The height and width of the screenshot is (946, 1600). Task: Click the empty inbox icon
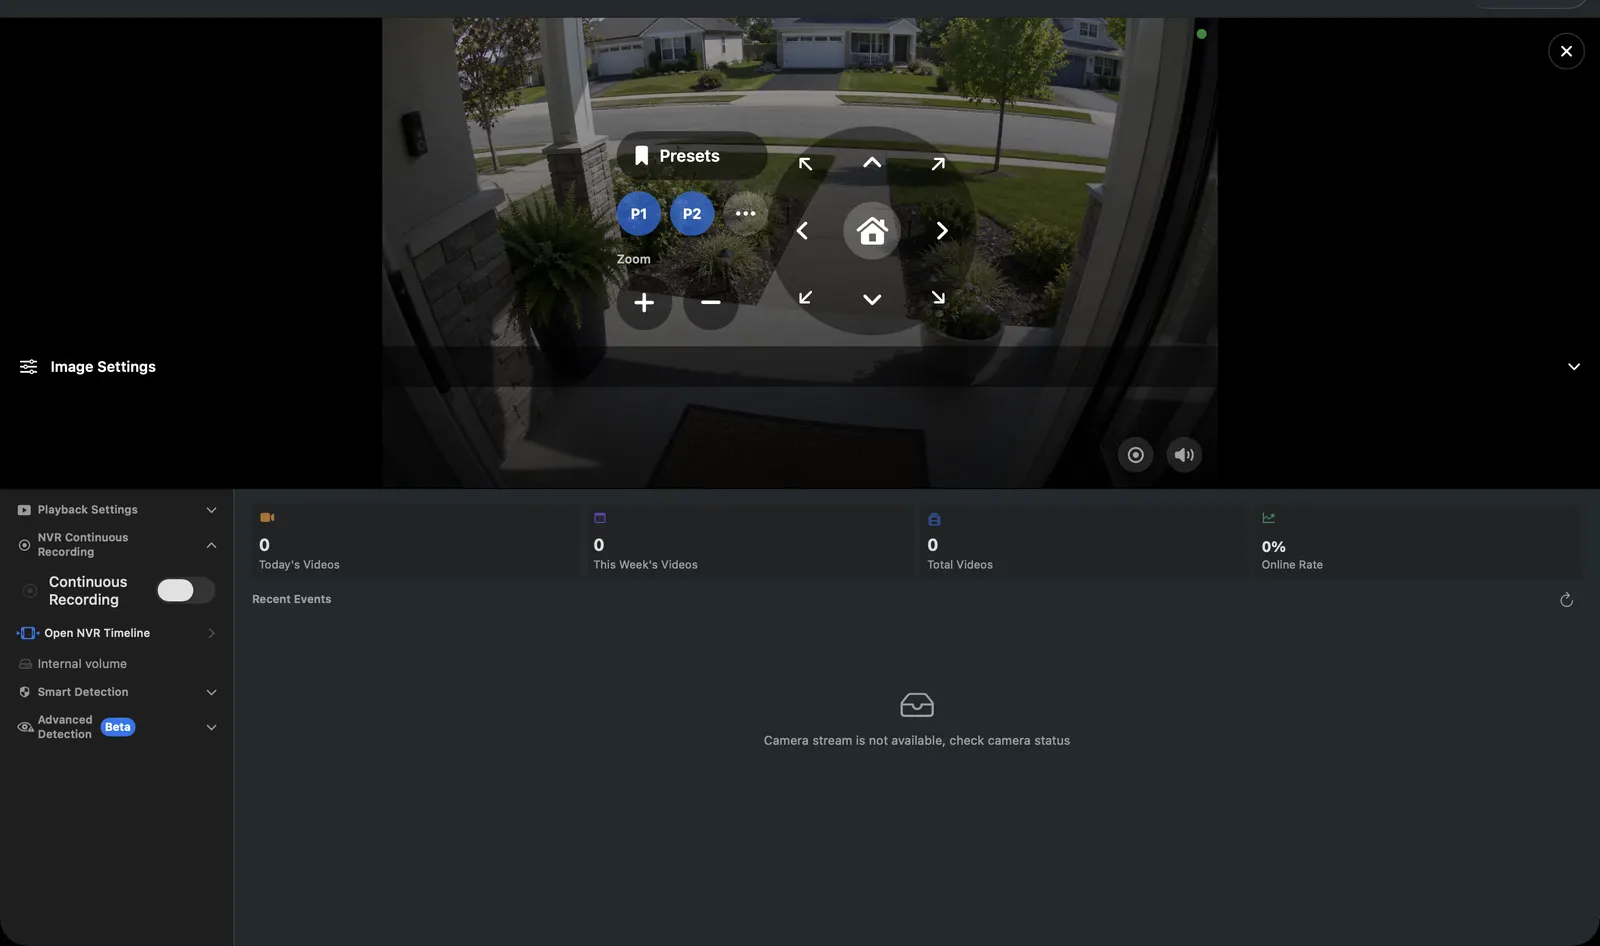(x=917, y=705)
